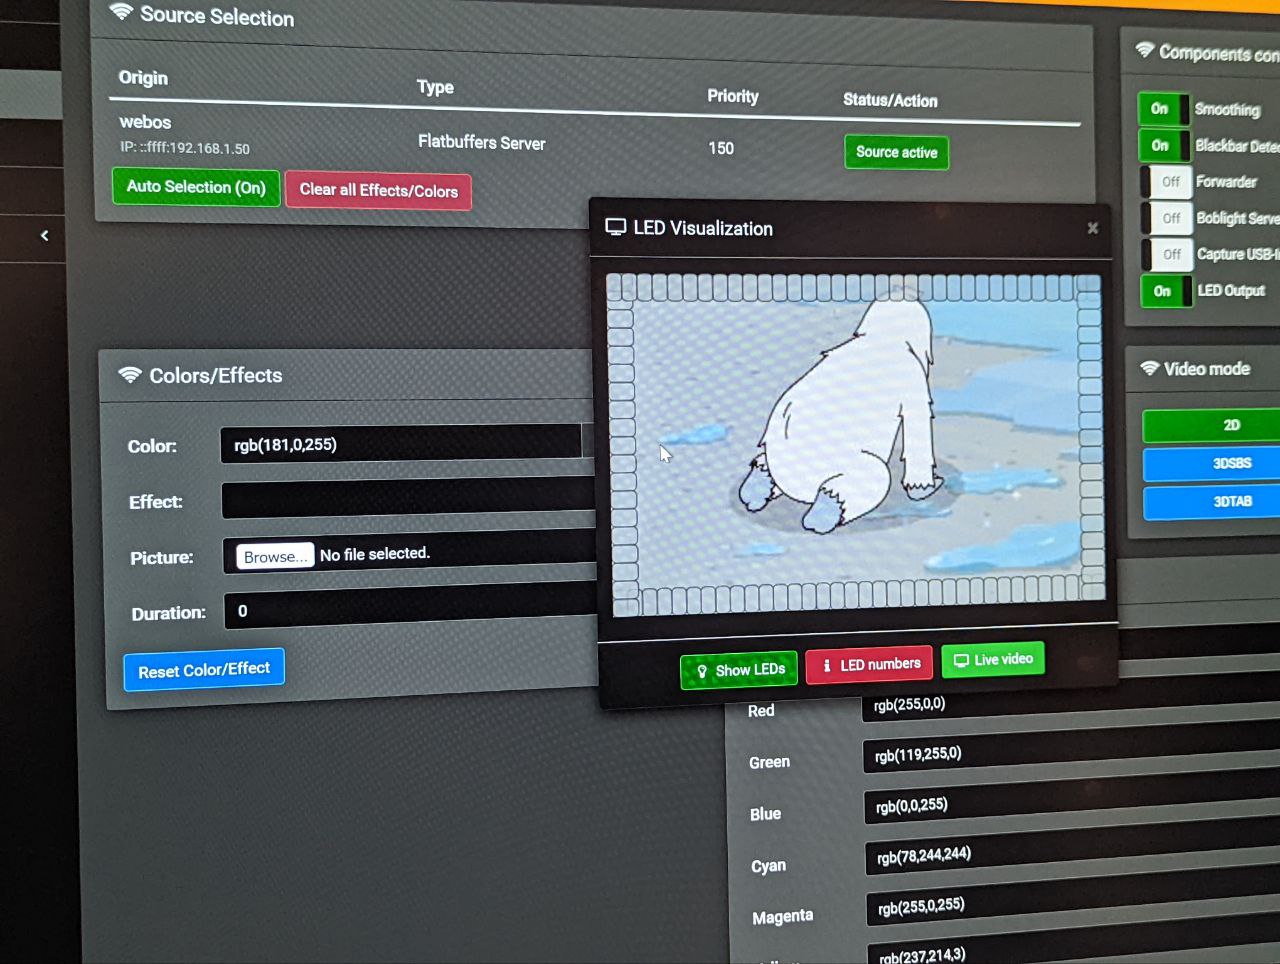Image resolution: width=1280 pixels, height=964 pixels.
Task: Click the Source active button for webos
Action: pyautogui.click(x=896, y=152)
